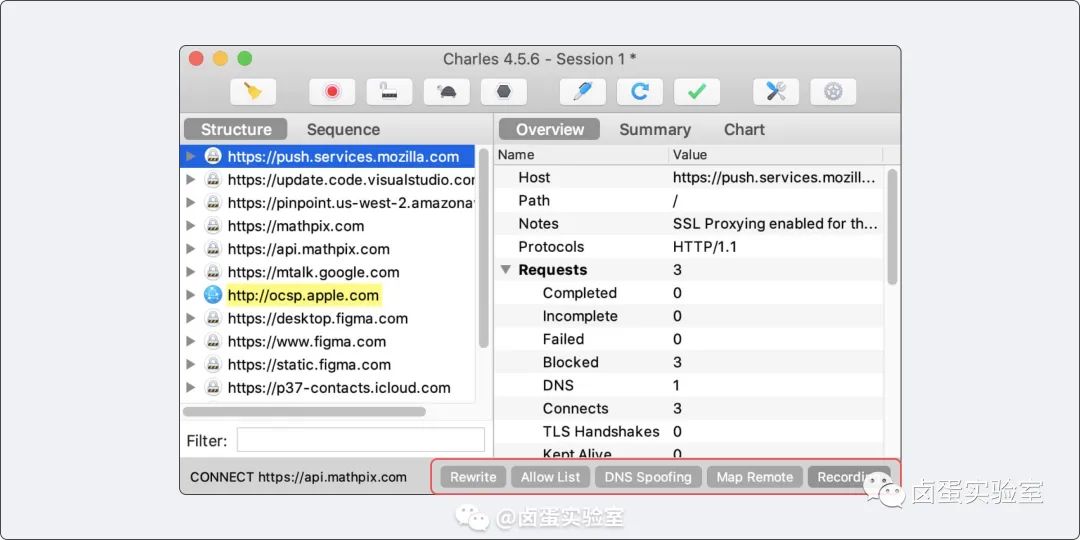Open the Summary tab
The image size is (1080, 540).
coord(654,129)
